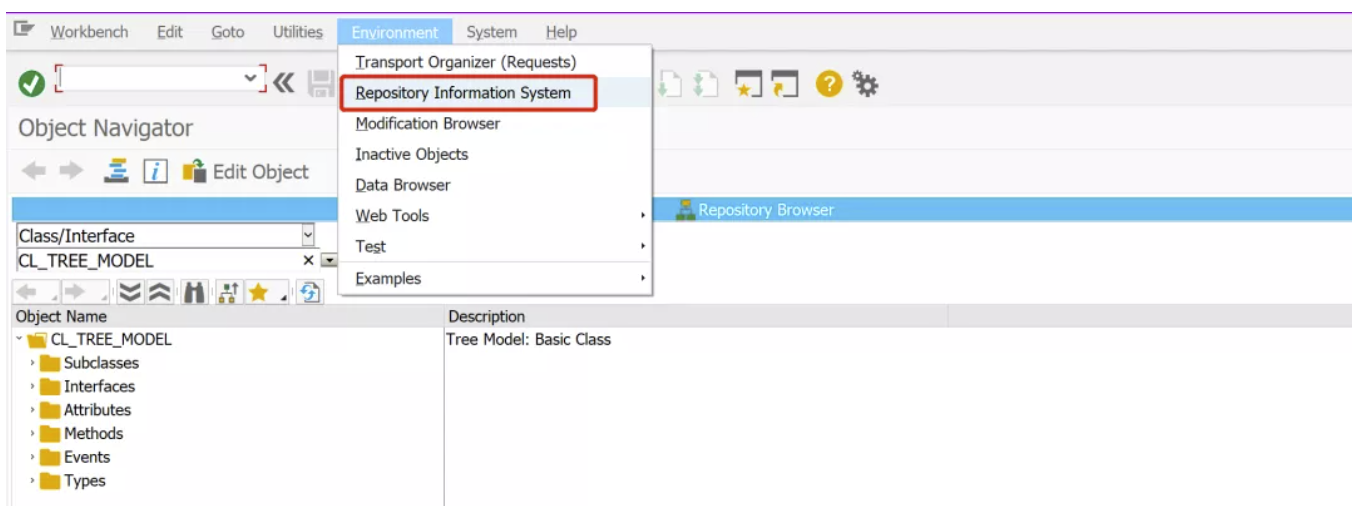This screenshot has width=1352, height=506.
Task: Click the SAP menu icon left of Workbench
Action: (x=24, y=30)
